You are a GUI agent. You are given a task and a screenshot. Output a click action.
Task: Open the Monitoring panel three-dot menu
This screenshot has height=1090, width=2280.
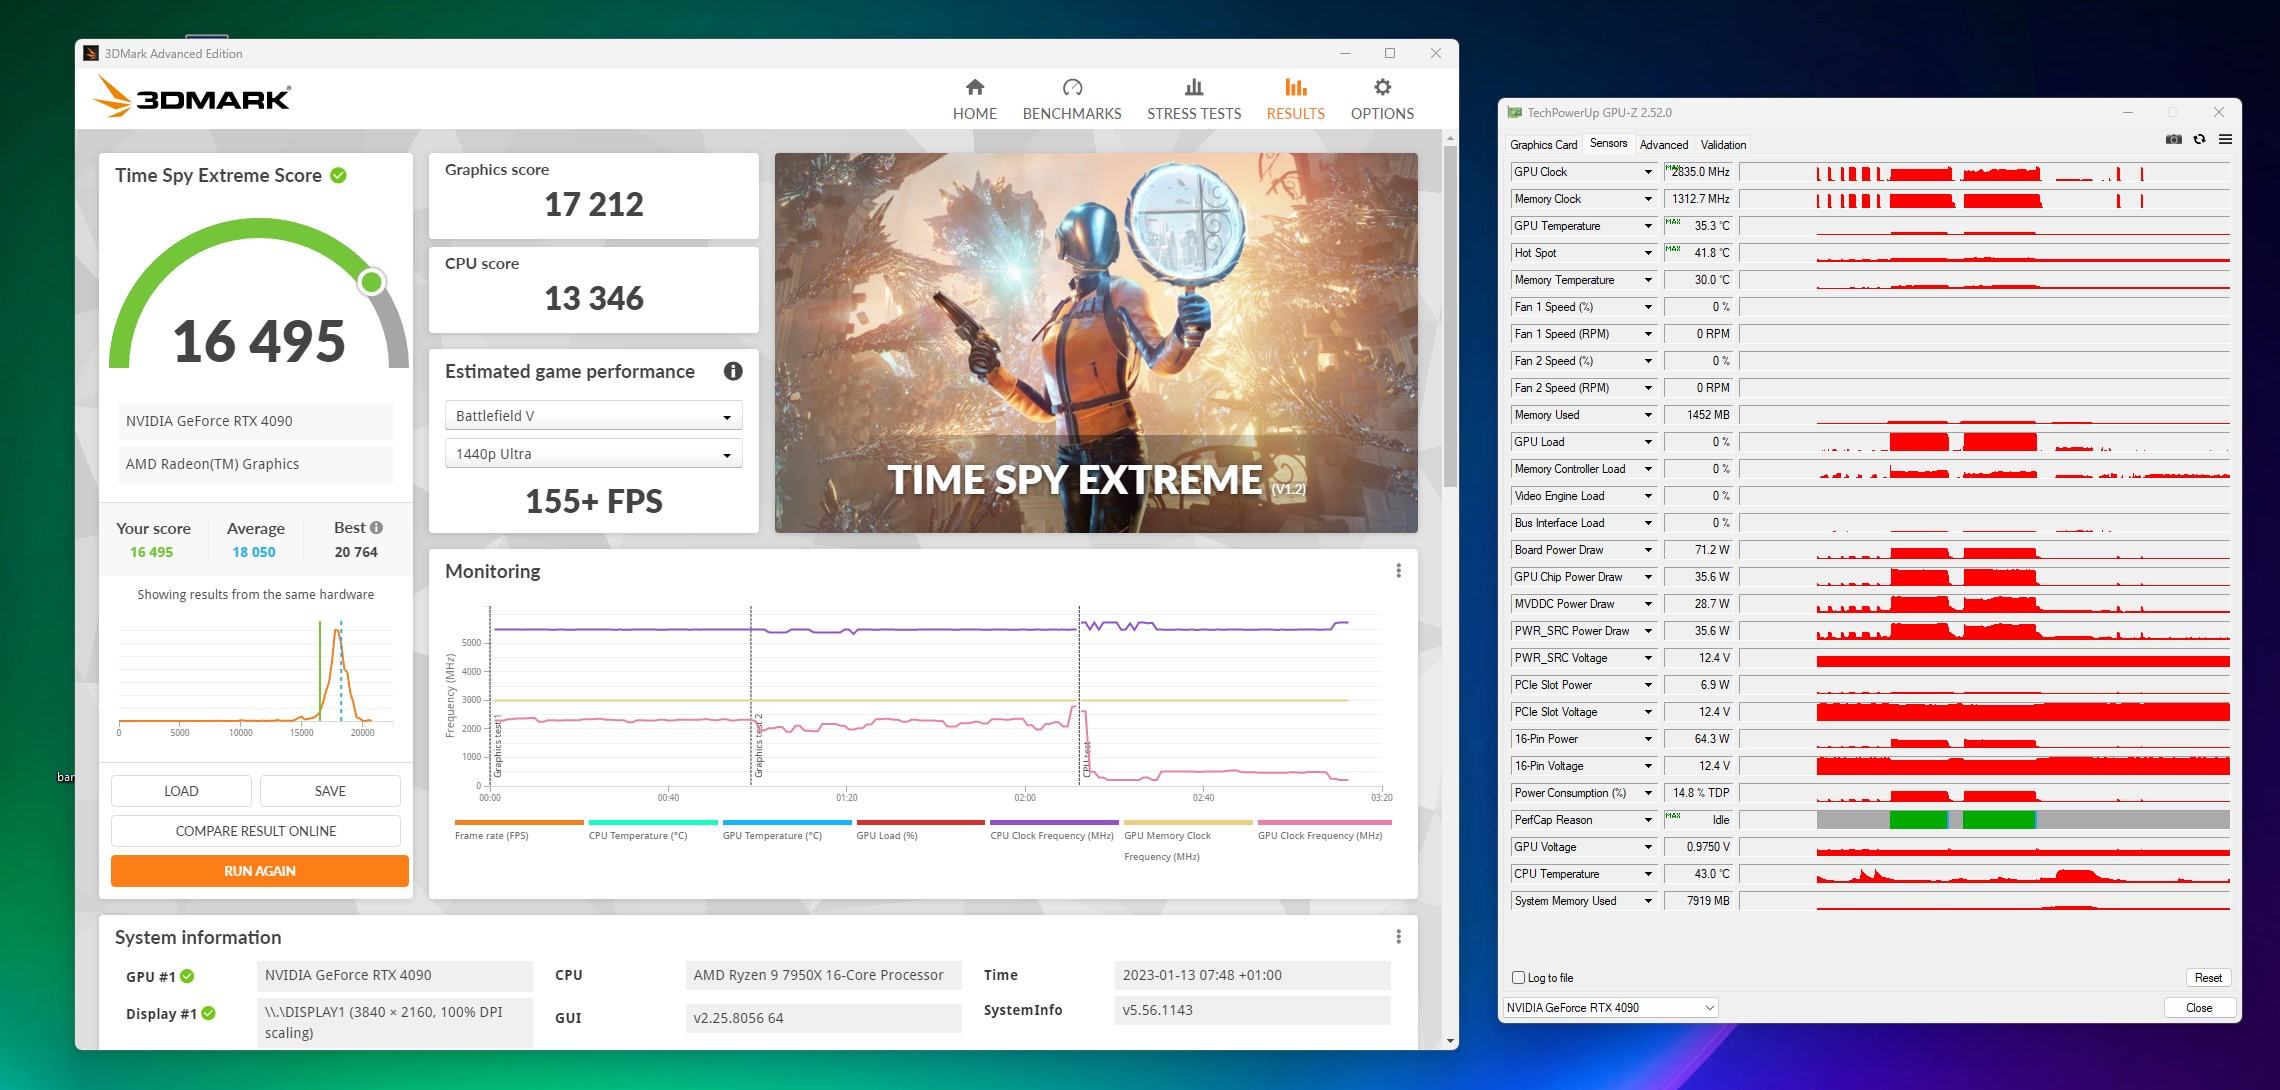1398,571
